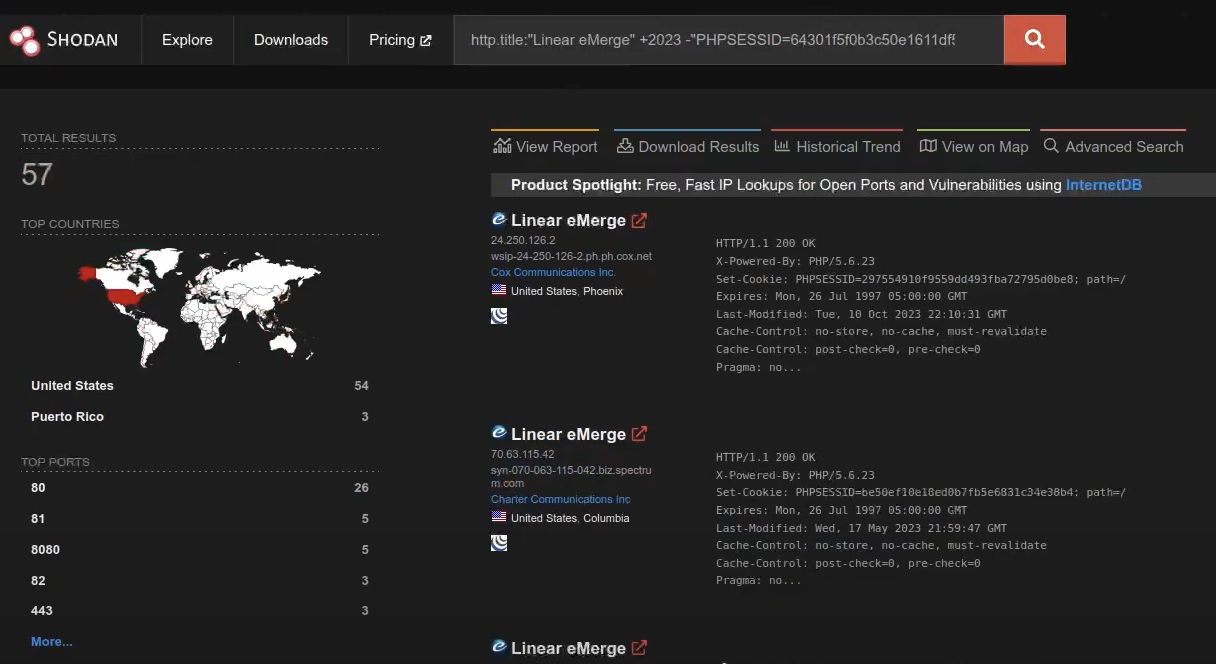Viewport: 1216px width, 664px height.
Task: Switch to the Downloads page
Action: pyautogui.click(x=290, y=39)
